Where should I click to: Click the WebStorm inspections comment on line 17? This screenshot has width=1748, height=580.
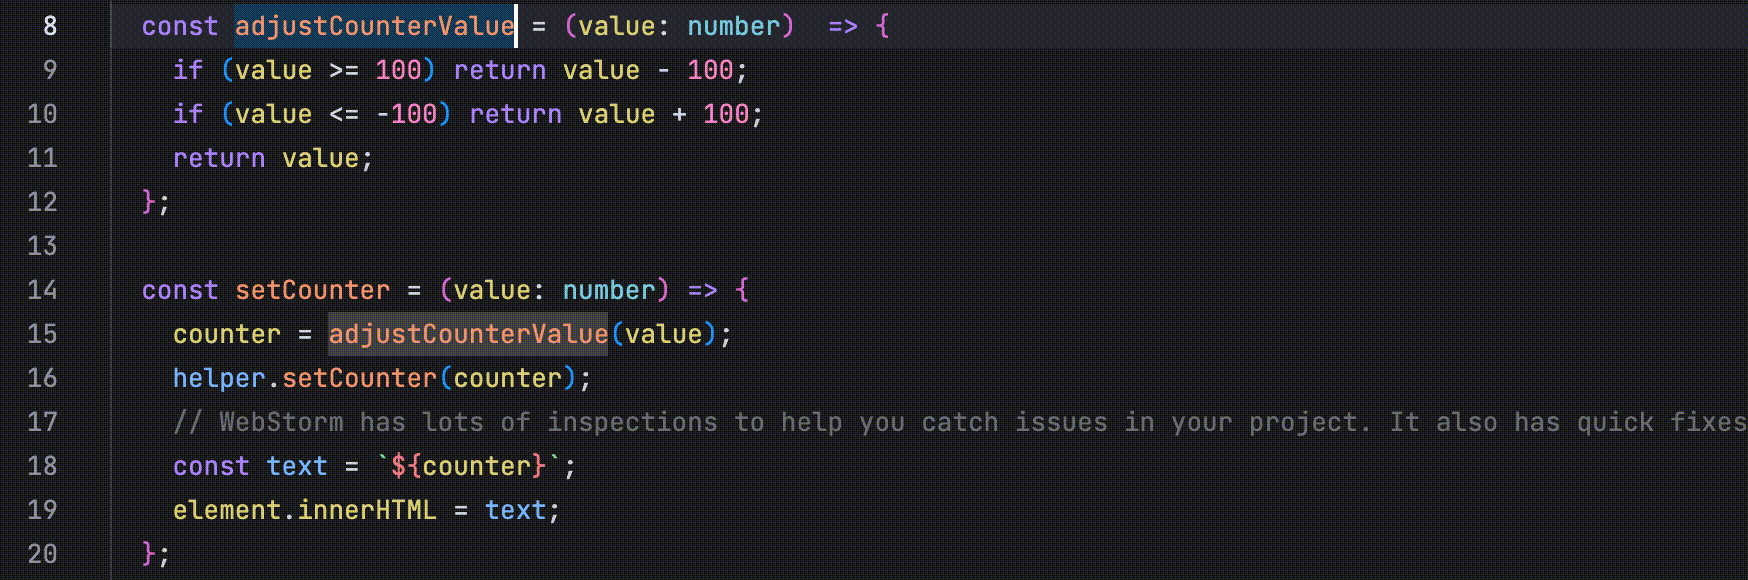960,422
